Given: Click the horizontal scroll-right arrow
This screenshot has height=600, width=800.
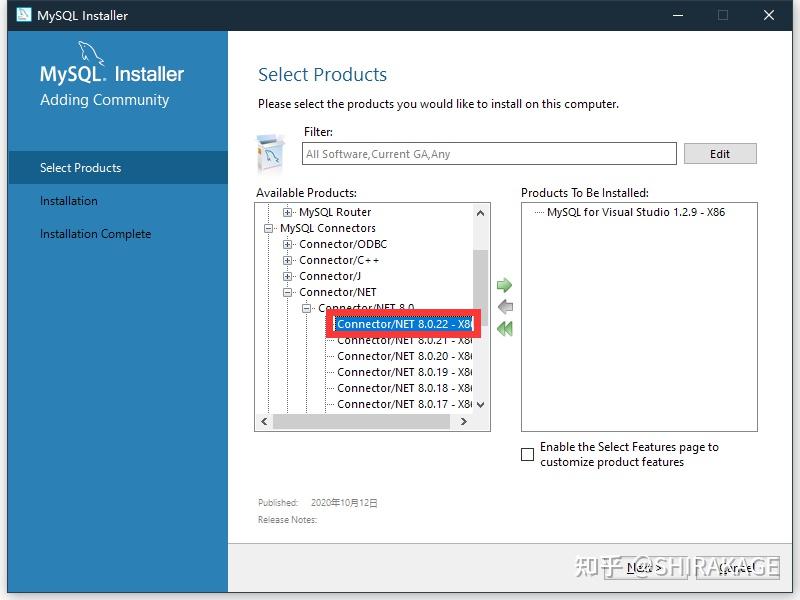Looking at the screenshot, I should (x=463, y=421).
